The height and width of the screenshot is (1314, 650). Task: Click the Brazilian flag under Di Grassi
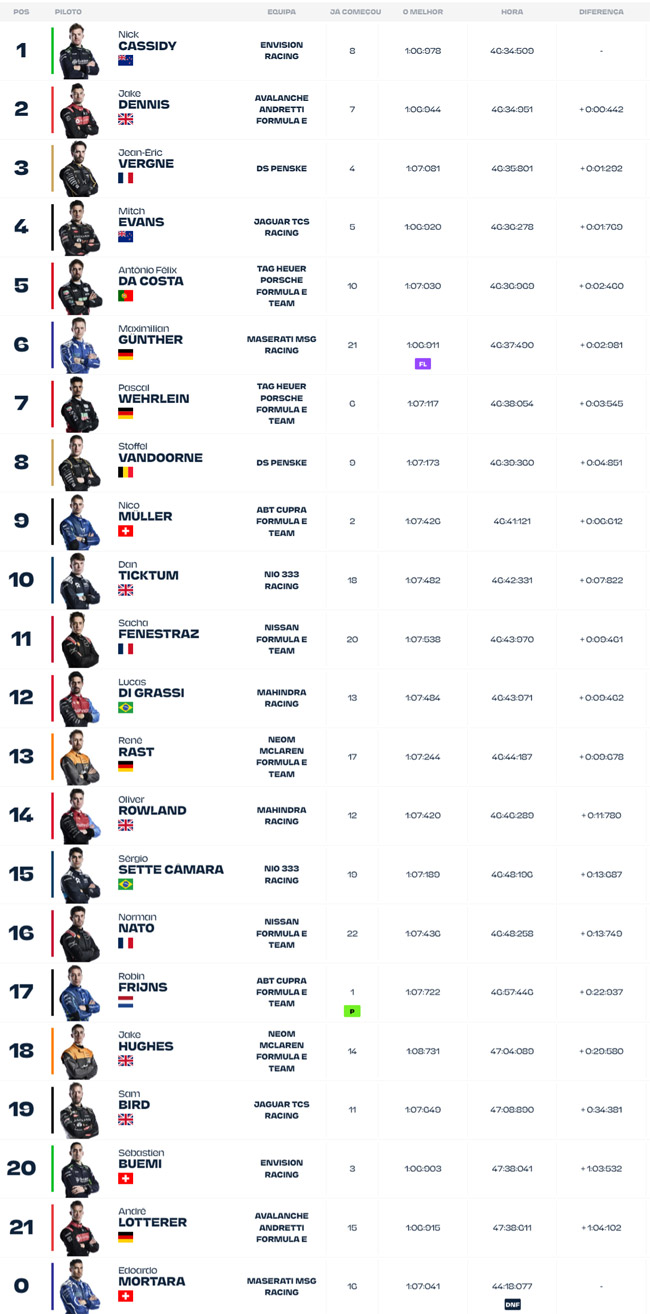tap(126, 707)
